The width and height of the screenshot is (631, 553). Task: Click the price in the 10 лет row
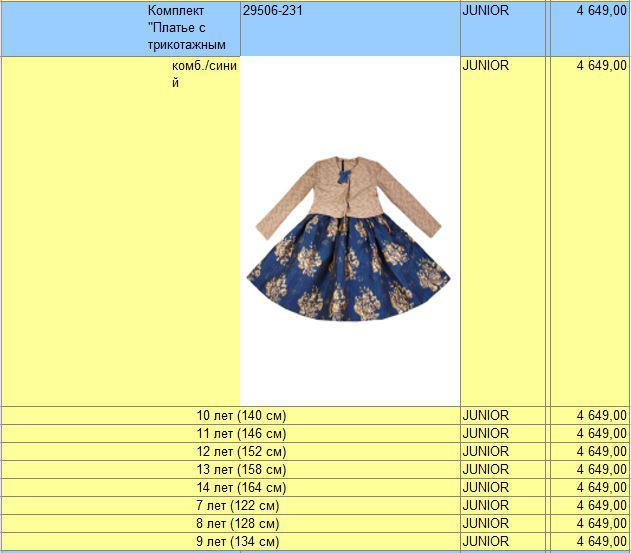point(601,416)
